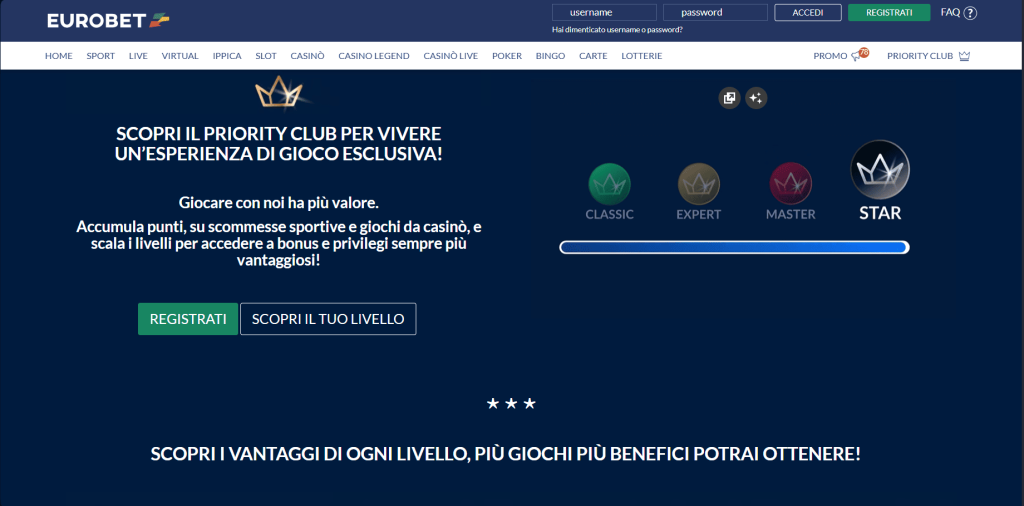Open the PRIORITY CLUB link
The width and height of the screenshot is (1024, 506).
920,56
